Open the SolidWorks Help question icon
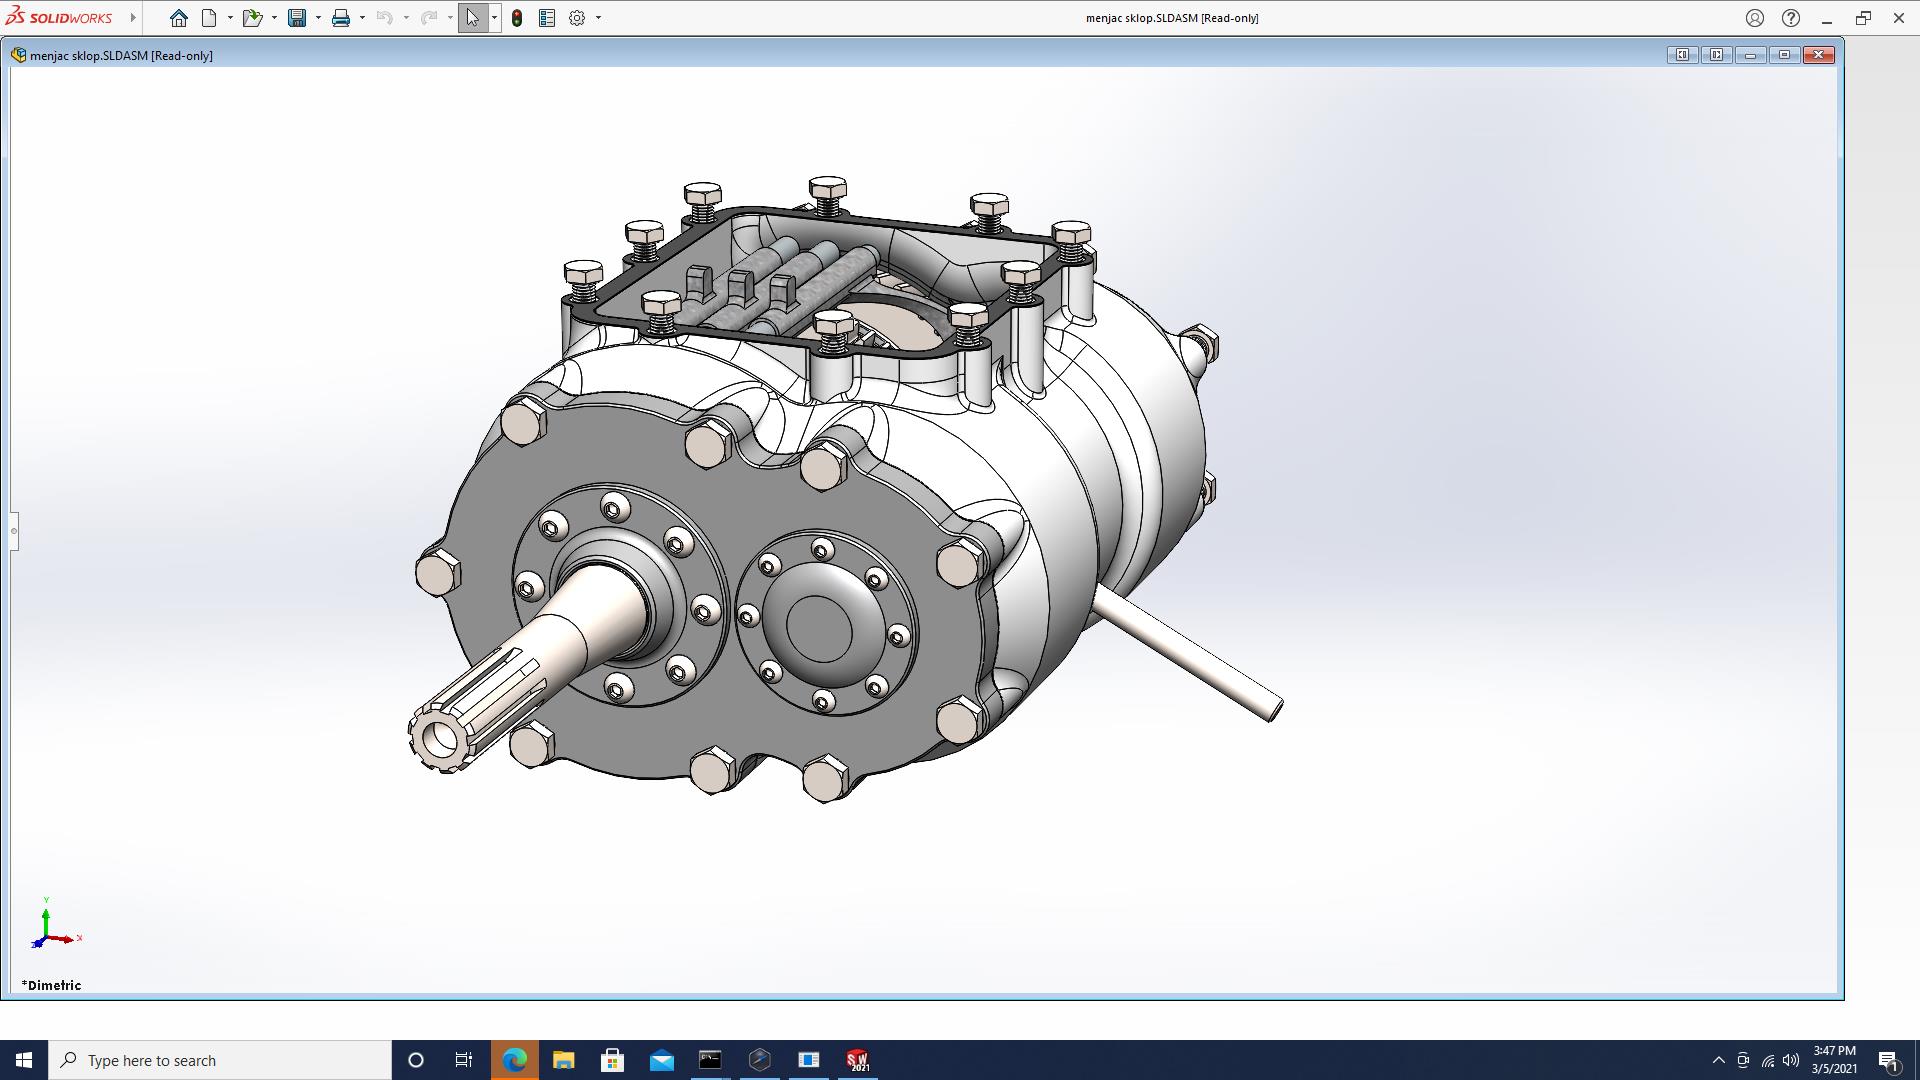This screenshot has height=1080, width=1920. (x=1791, y=18)
